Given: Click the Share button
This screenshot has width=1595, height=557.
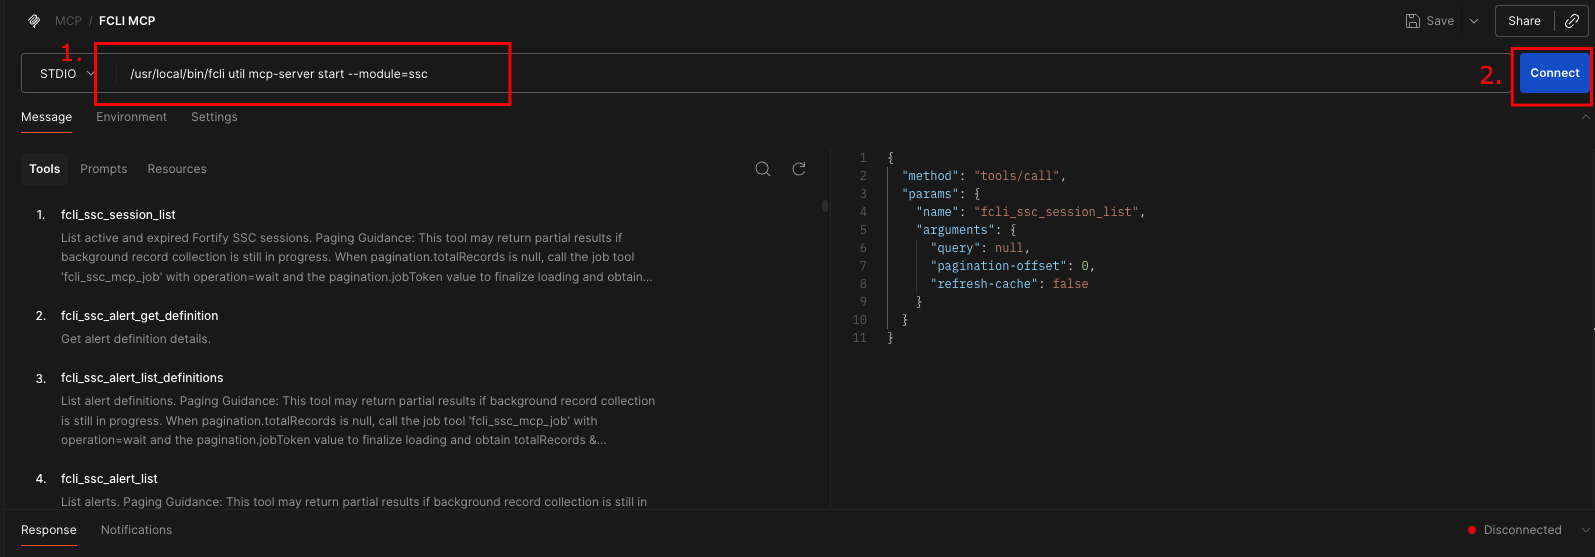Looking at the screenshot, I should click(1524, 21).
